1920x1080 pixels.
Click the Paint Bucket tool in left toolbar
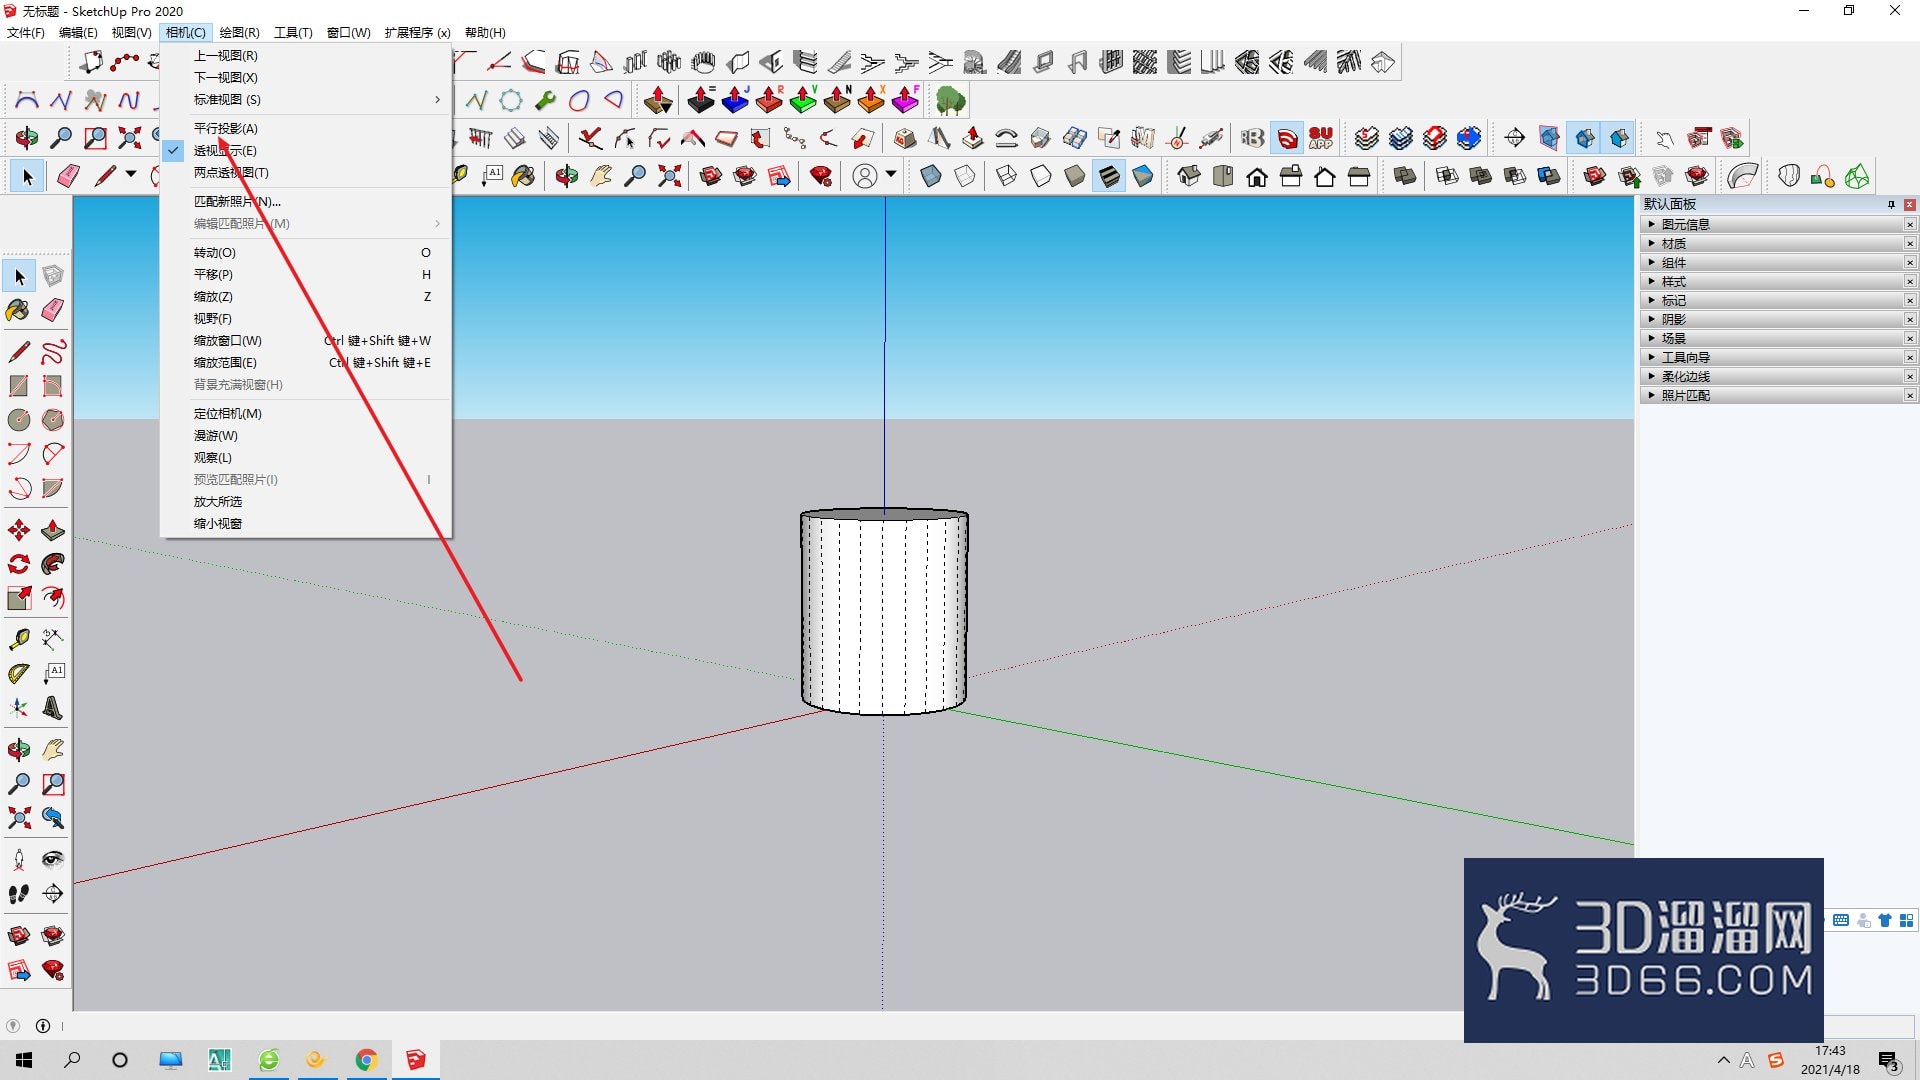point(19,310)
